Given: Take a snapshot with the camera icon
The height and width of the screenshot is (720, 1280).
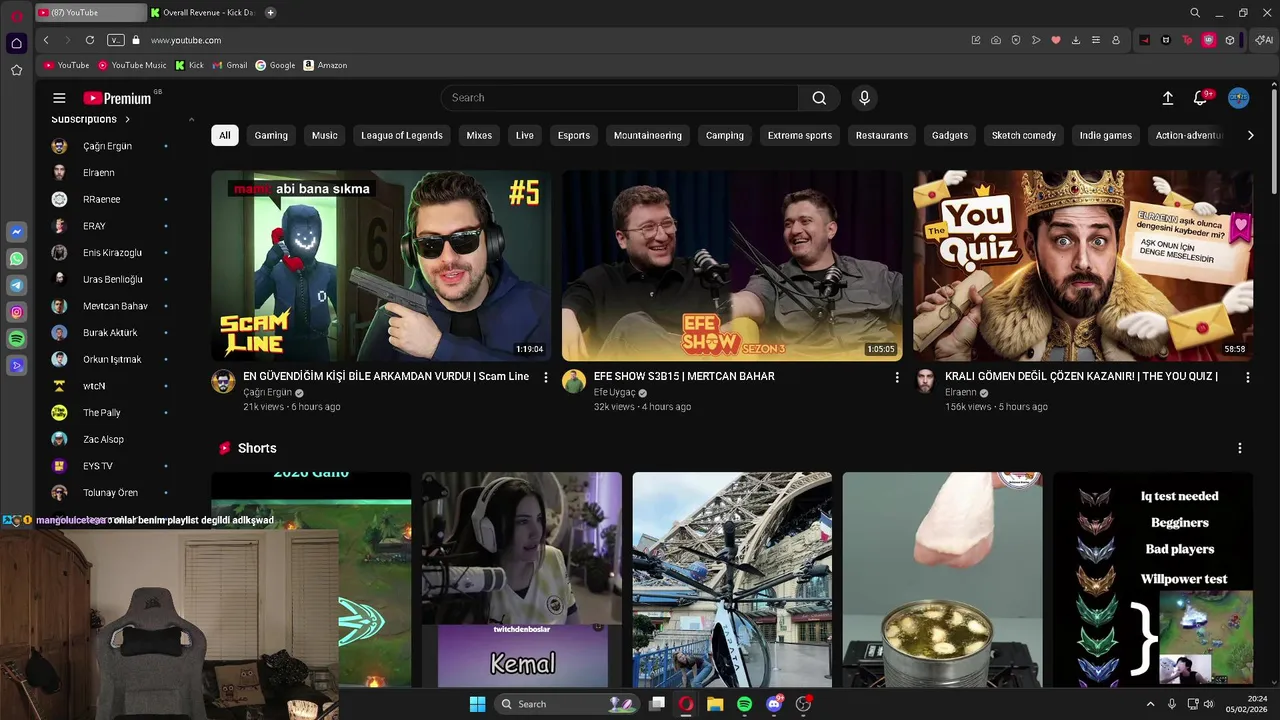Looking at the screenshot, I should (x=996, y=40).
